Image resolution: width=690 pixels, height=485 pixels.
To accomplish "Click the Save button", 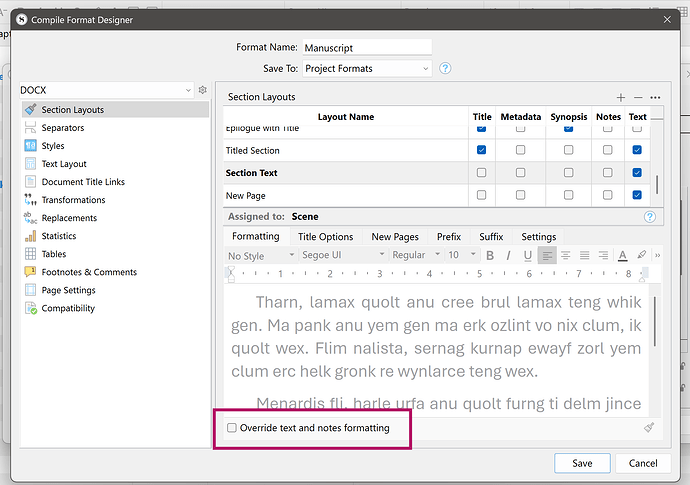I will point(582,463).
